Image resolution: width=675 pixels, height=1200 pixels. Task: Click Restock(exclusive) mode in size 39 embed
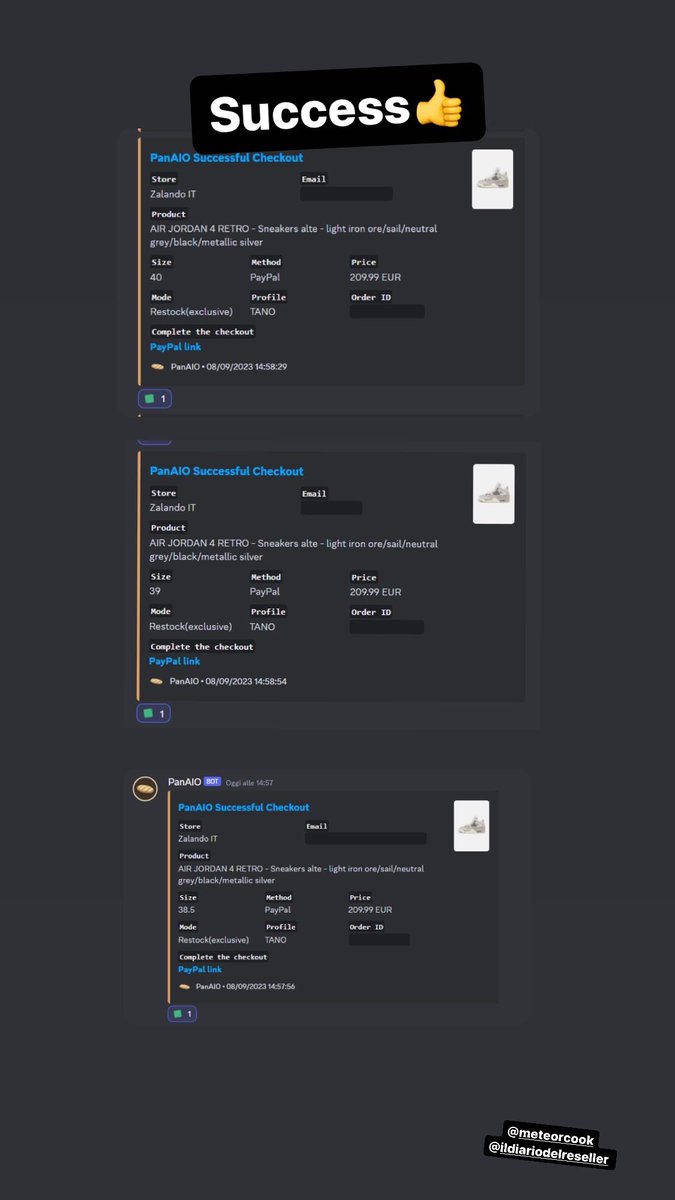191,627
